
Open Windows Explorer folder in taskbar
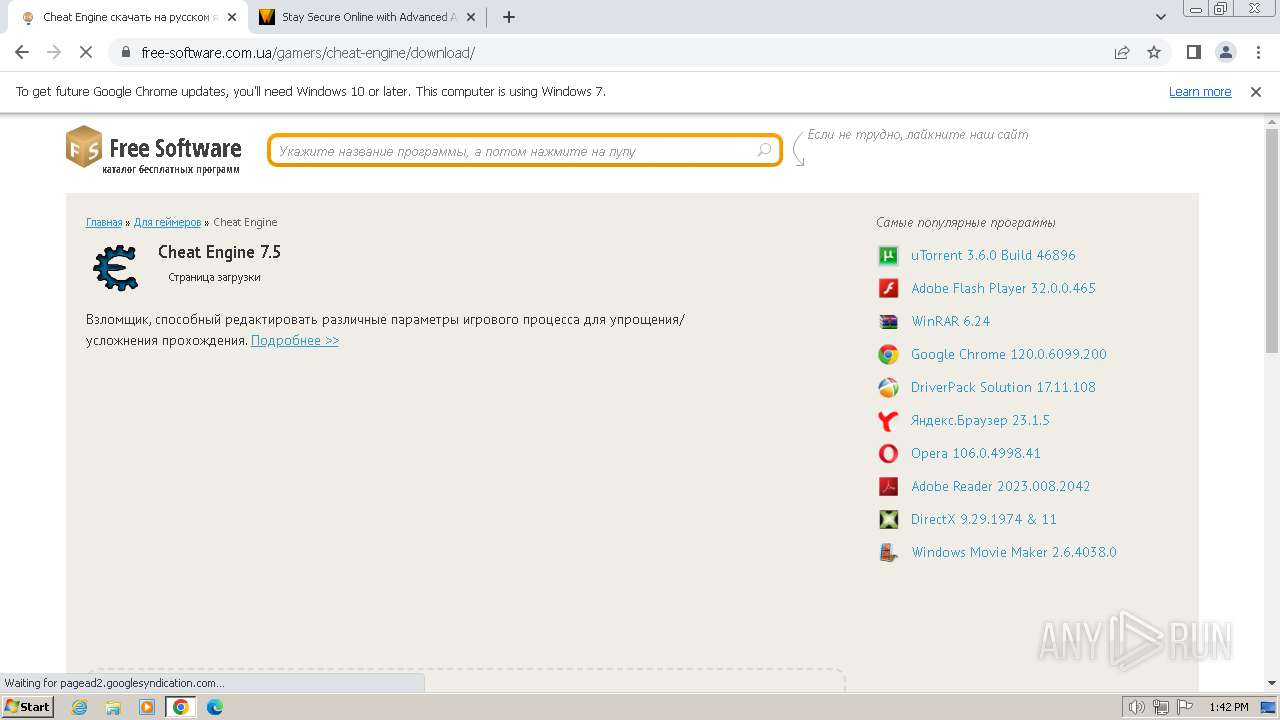click(x=113, y=707)
